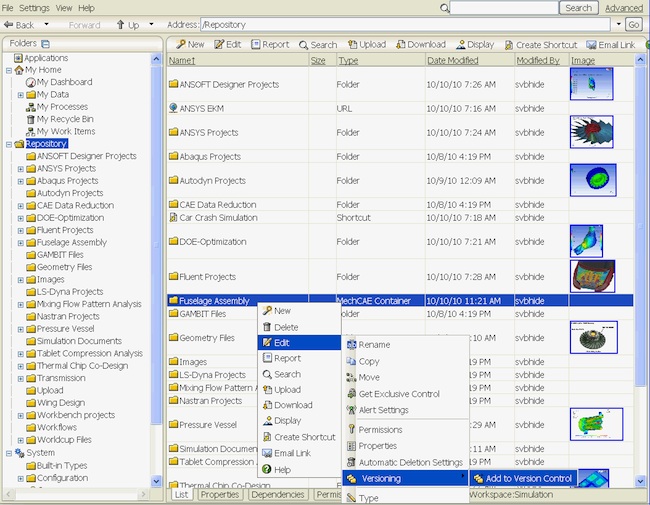Click the Autodyn Projects thumbnail image

(x=593, y=180)
